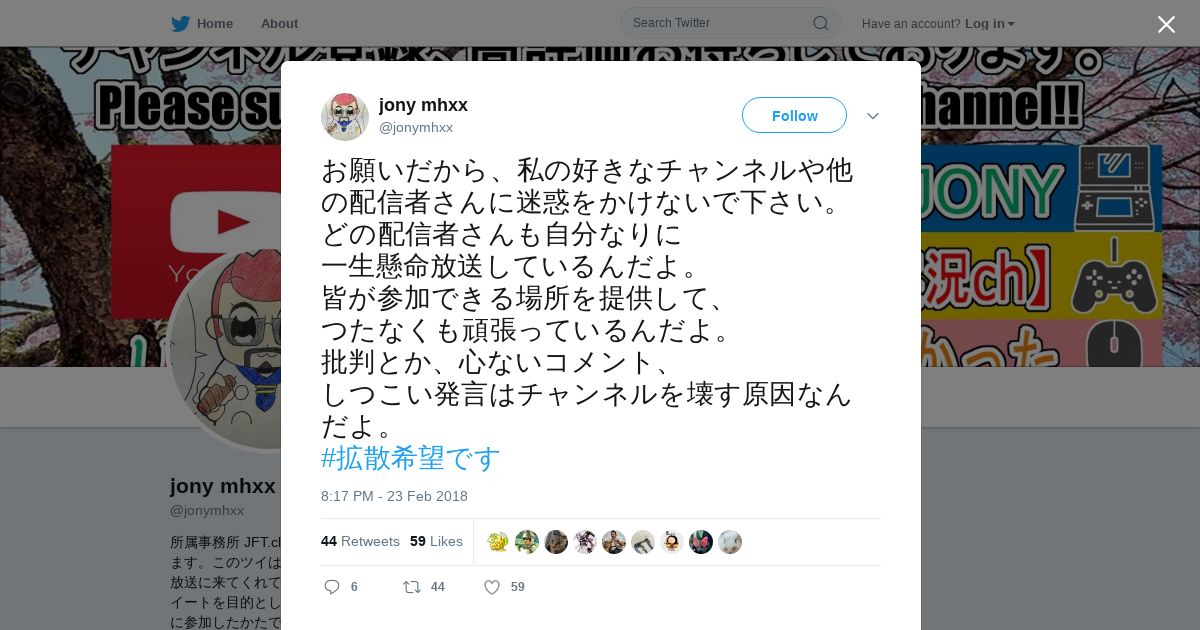The width and height of the screenshot is (1200, 630).
Task: Open jony mhxx avatar in tweet
Action: coord(345,116)
